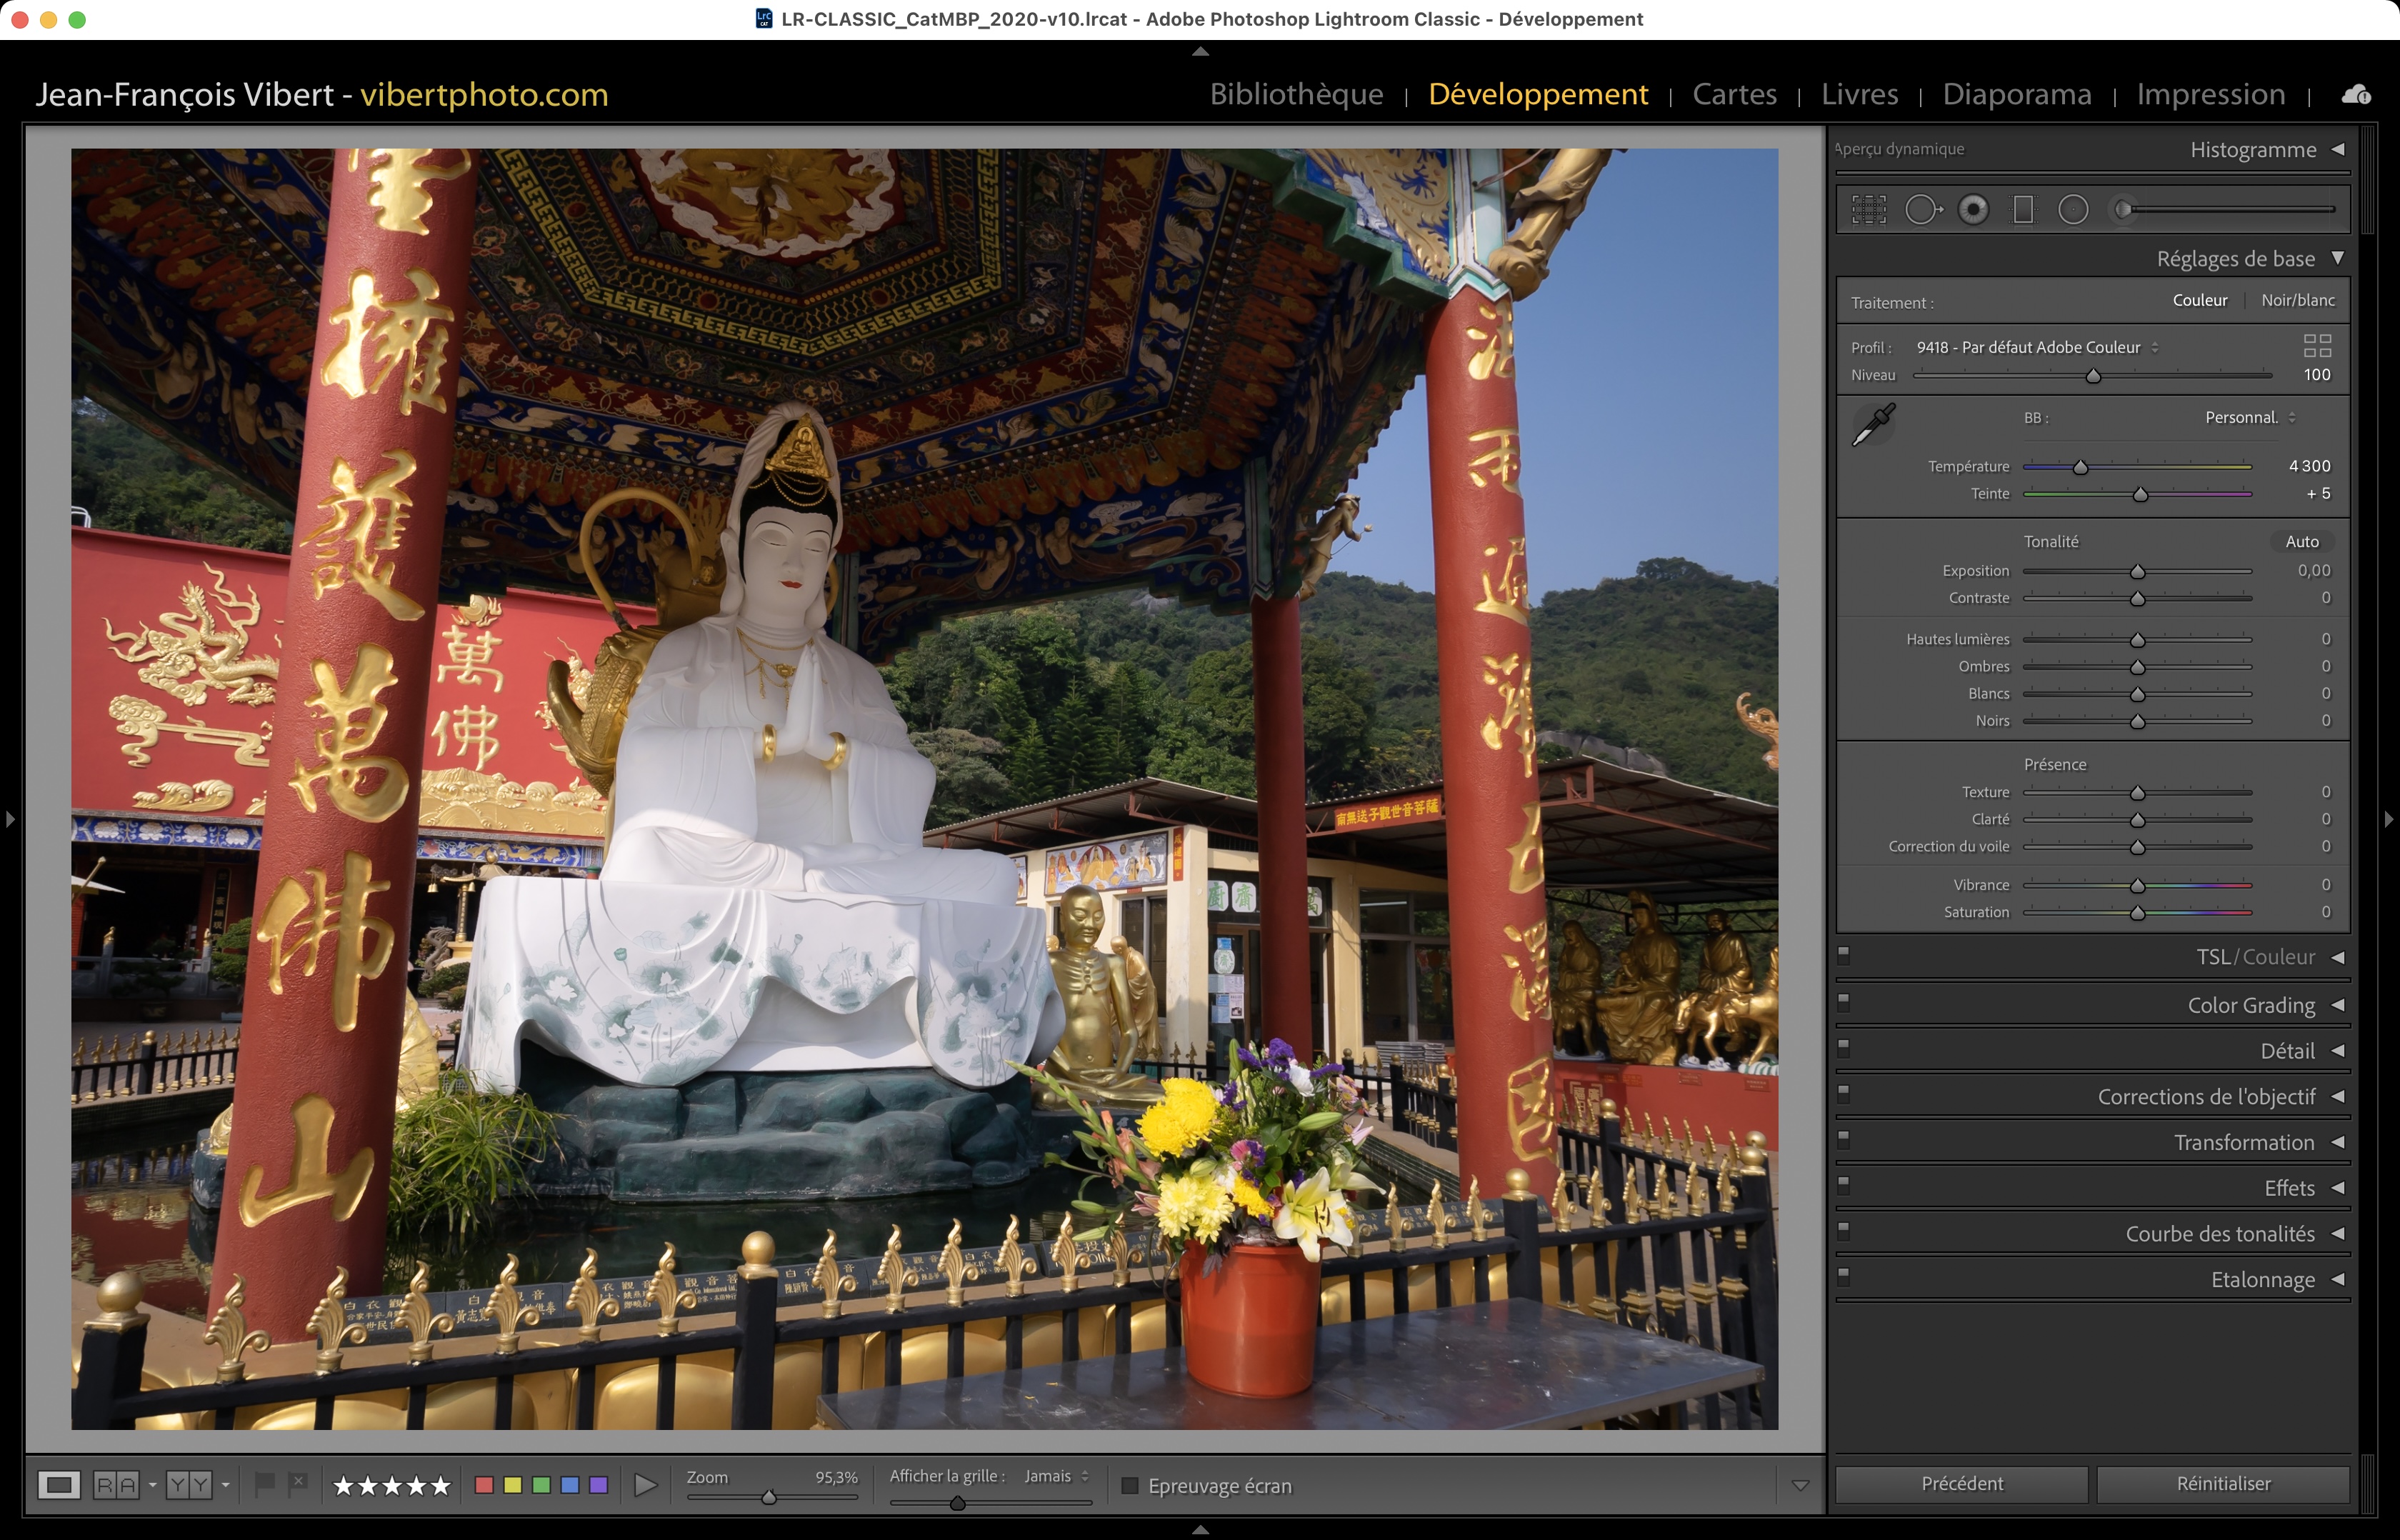This screenshot has height=1540, width=2400.
Task: Expand the Courbe des tonalités panel
Action: 2220,1234
